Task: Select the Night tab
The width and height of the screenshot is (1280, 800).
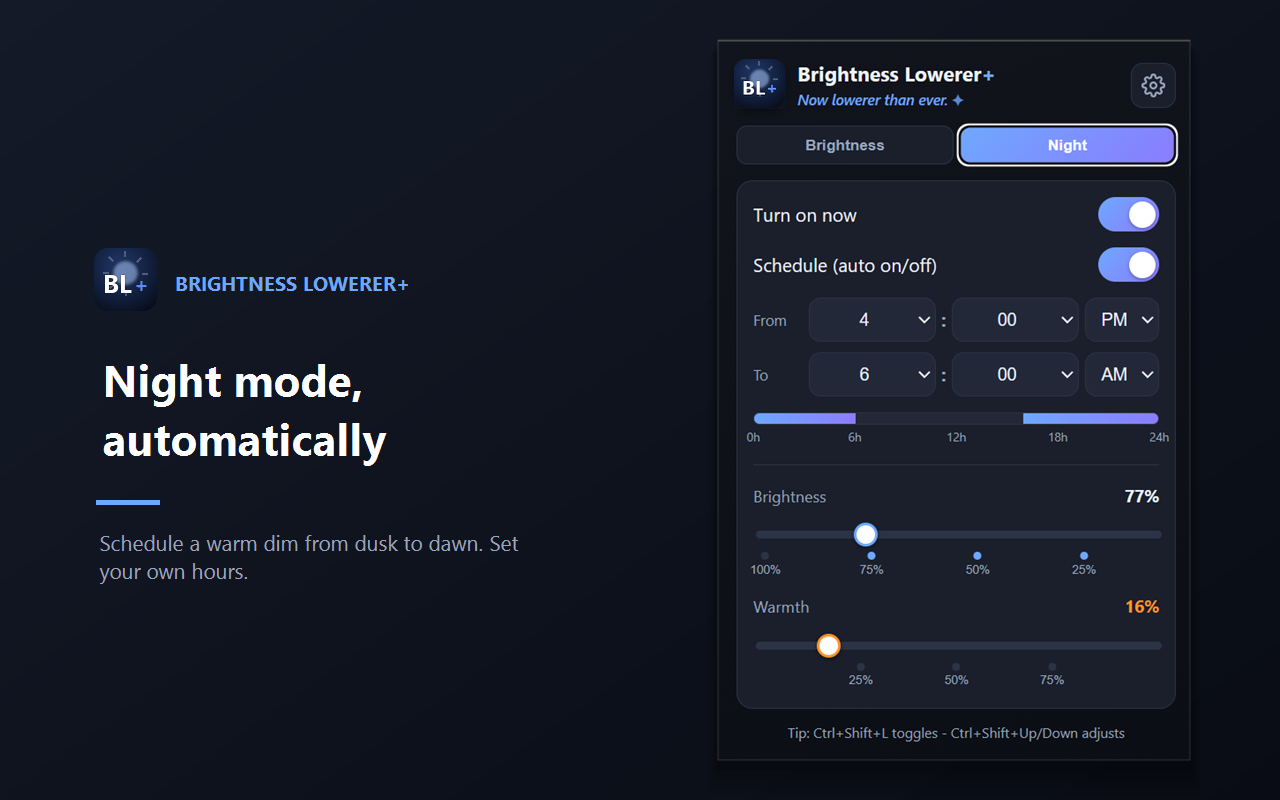Action: click(x=1067, y=145)
